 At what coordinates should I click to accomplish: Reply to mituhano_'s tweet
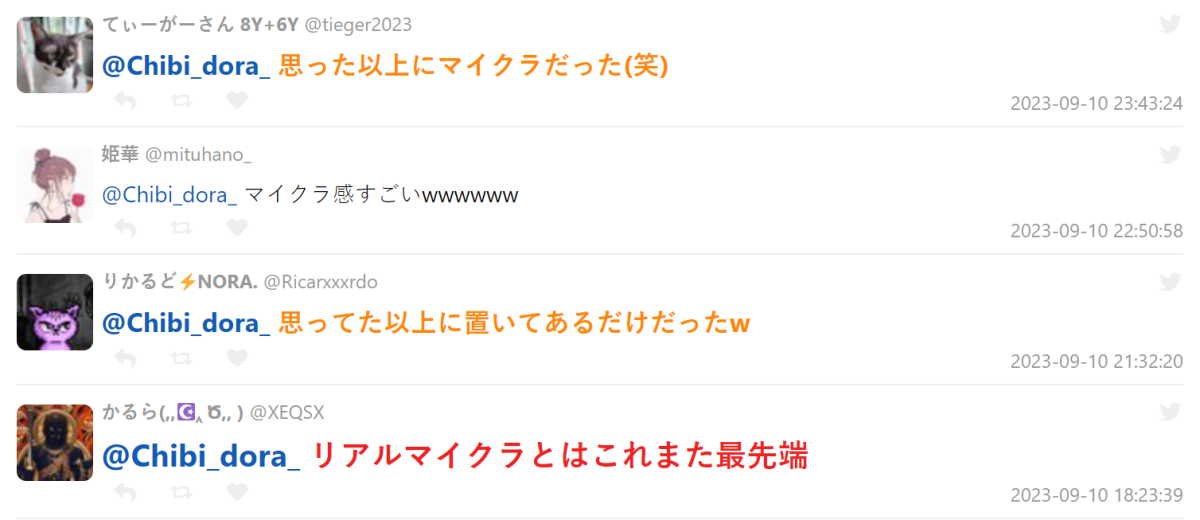coord(125,228)
